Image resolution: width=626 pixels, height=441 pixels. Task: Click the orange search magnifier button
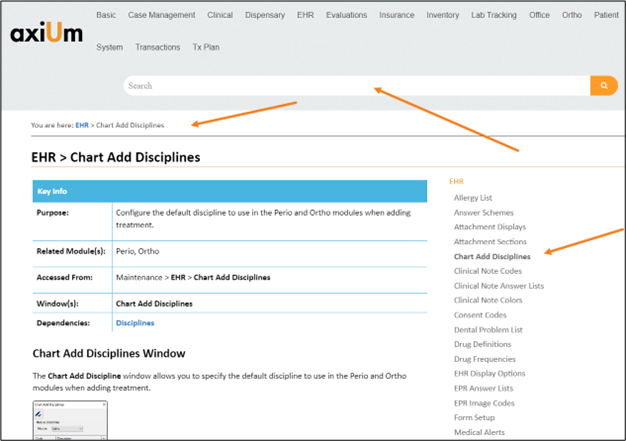click(604, 86)
